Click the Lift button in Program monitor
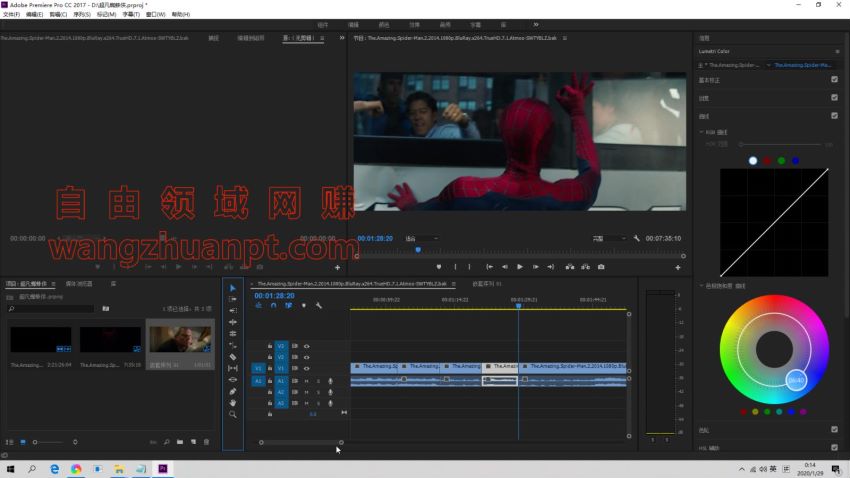 point(570,267)
